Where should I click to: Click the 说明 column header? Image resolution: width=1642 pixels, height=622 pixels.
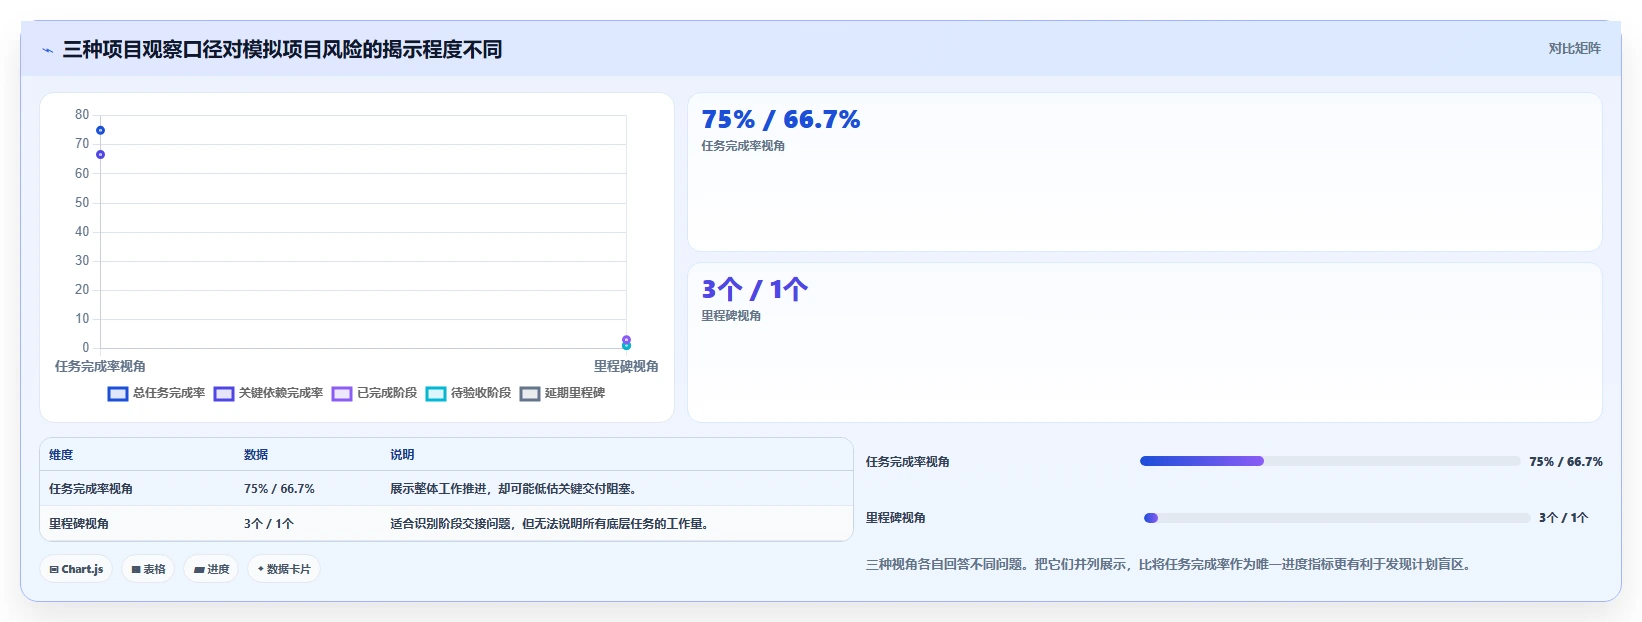[x=402, y=454]
